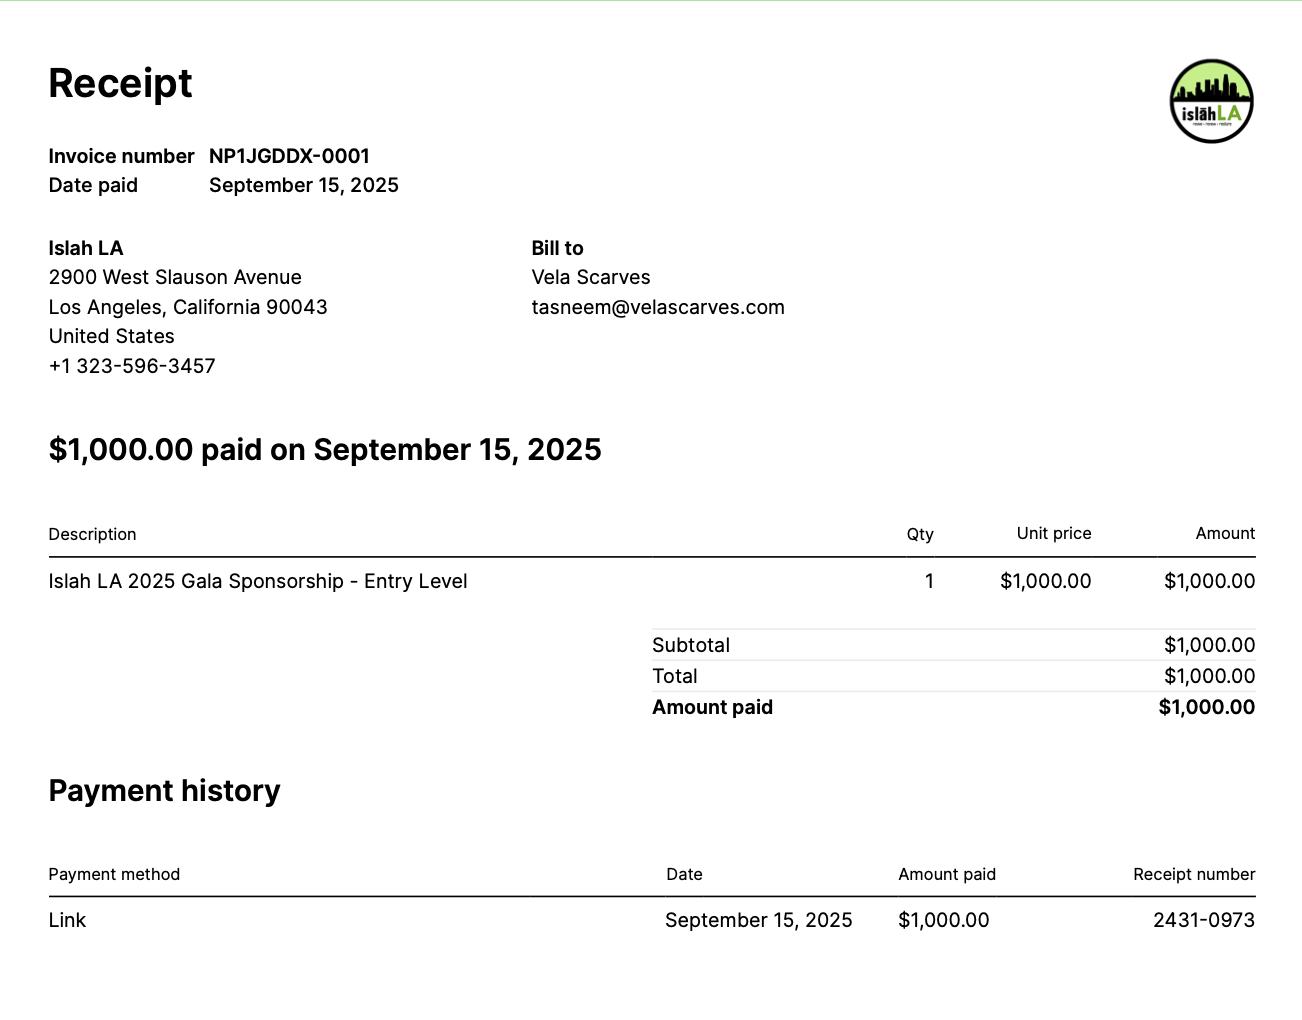Click the Qty column header

pos(920,534)
